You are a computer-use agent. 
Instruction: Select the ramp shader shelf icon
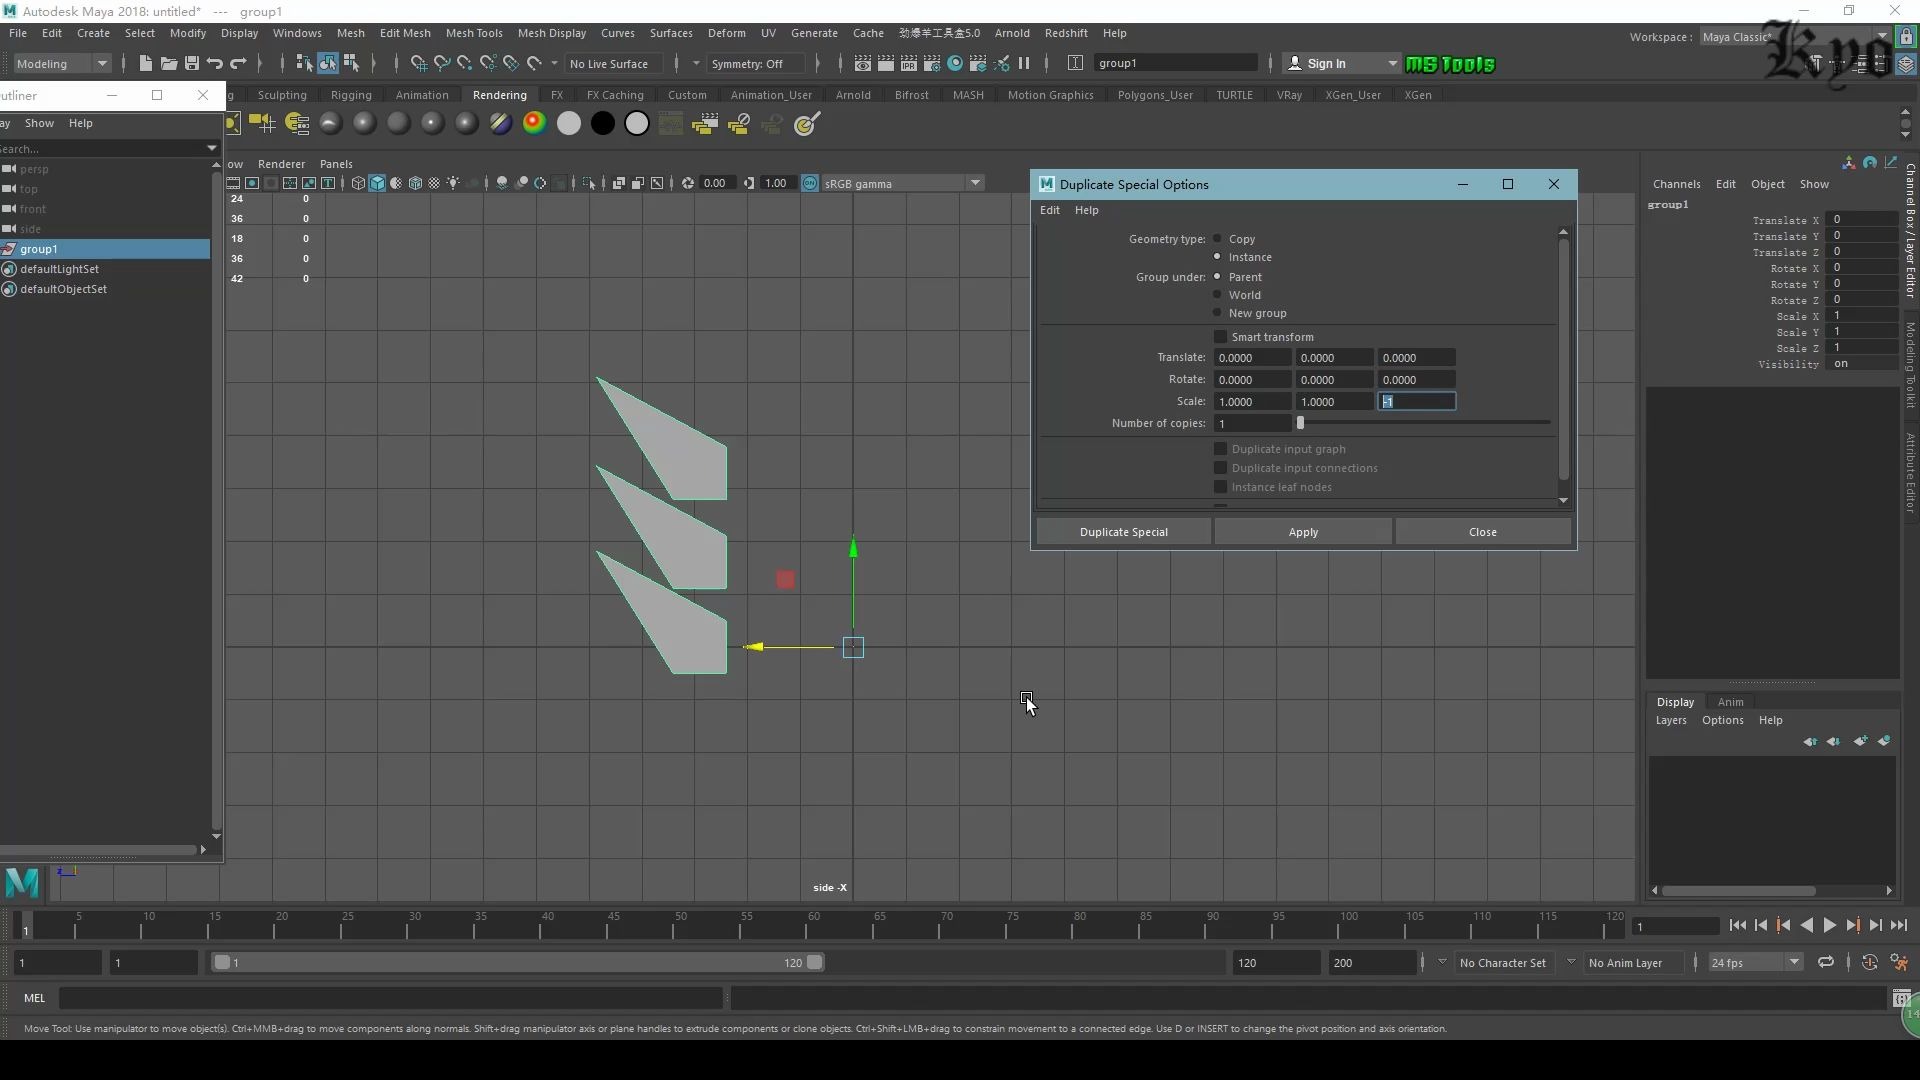click(535, 123)
